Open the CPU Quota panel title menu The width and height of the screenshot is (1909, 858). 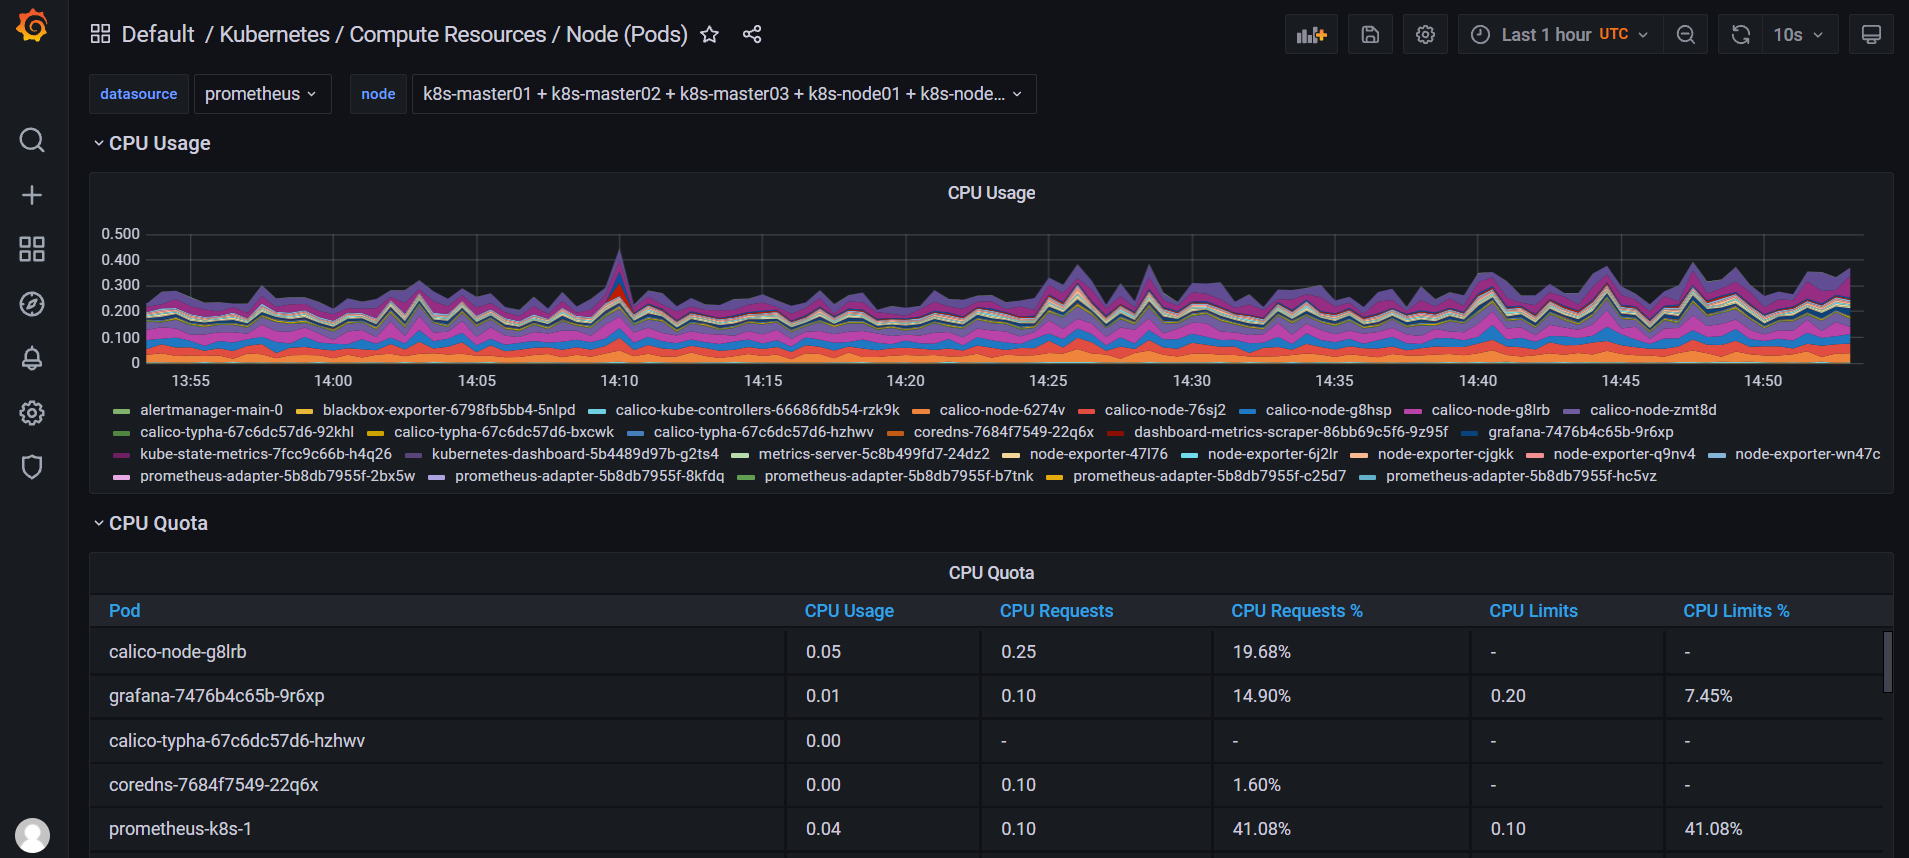991,573
